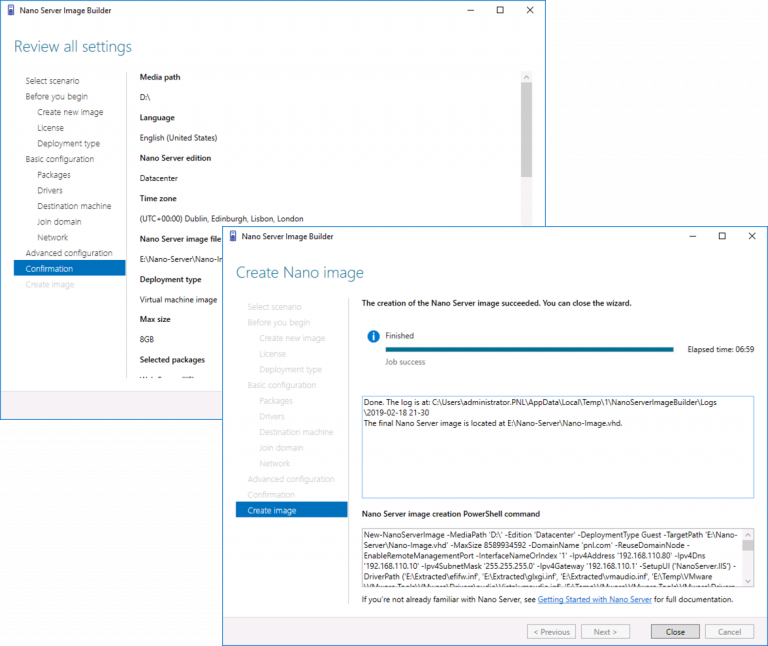The width and height of the screenshot is (768, 646).
Task: Click greyed Join domain step in front window
Action: tap(281, 448)
